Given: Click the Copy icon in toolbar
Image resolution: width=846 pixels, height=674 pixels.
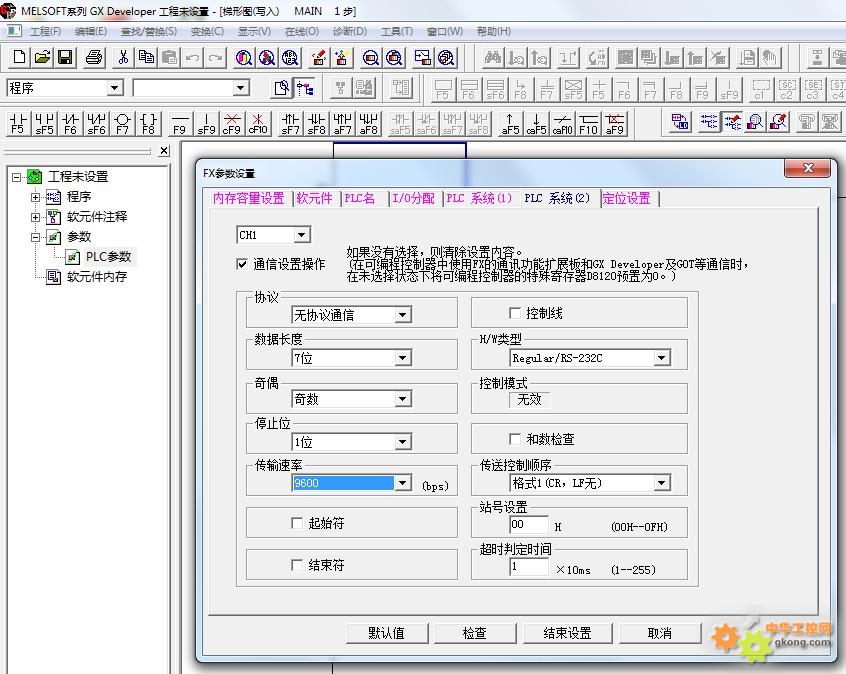Looking at the screenshot, I should coord(146,57).
